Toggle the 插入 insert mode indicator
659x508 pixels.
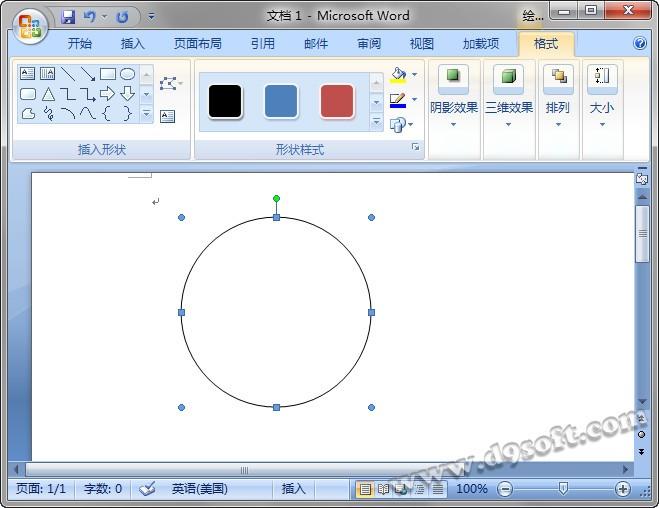pos(293,489)
